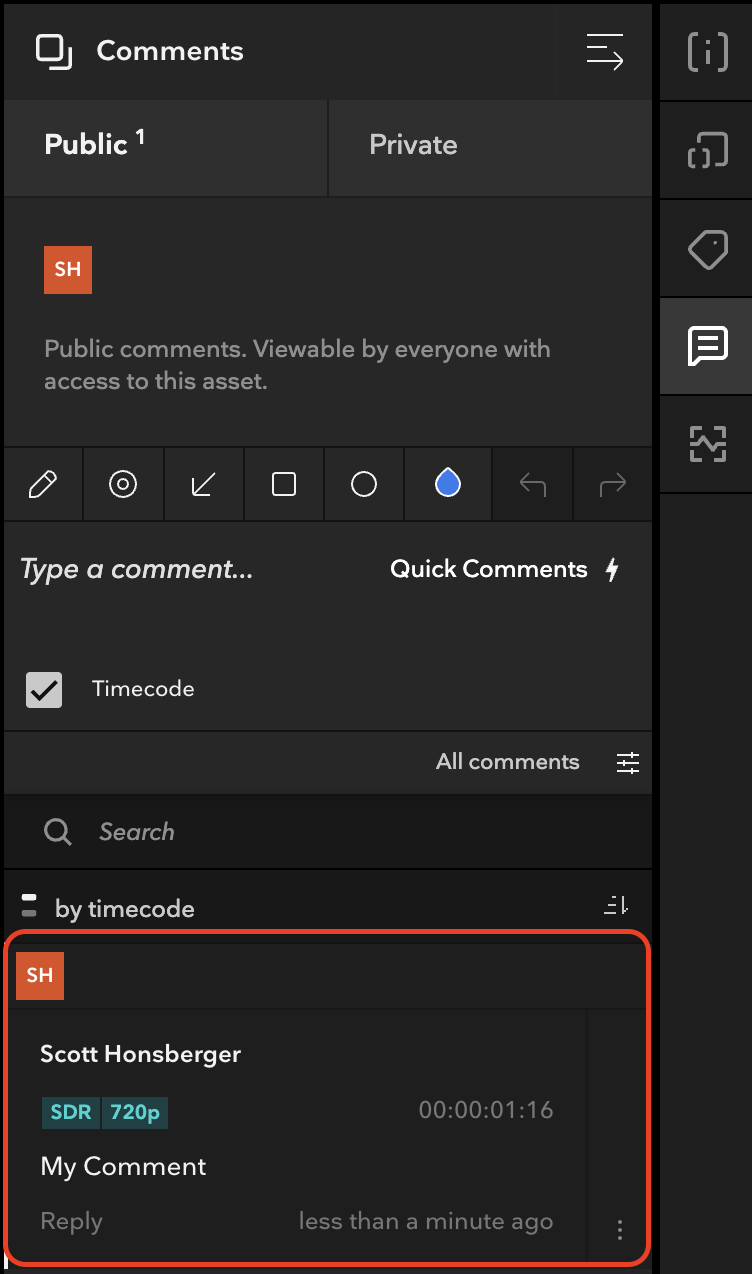The width and height of the screenshot is (752, 1274).
Task: Change sort order next to by timecode
Action: pos(616,906)
